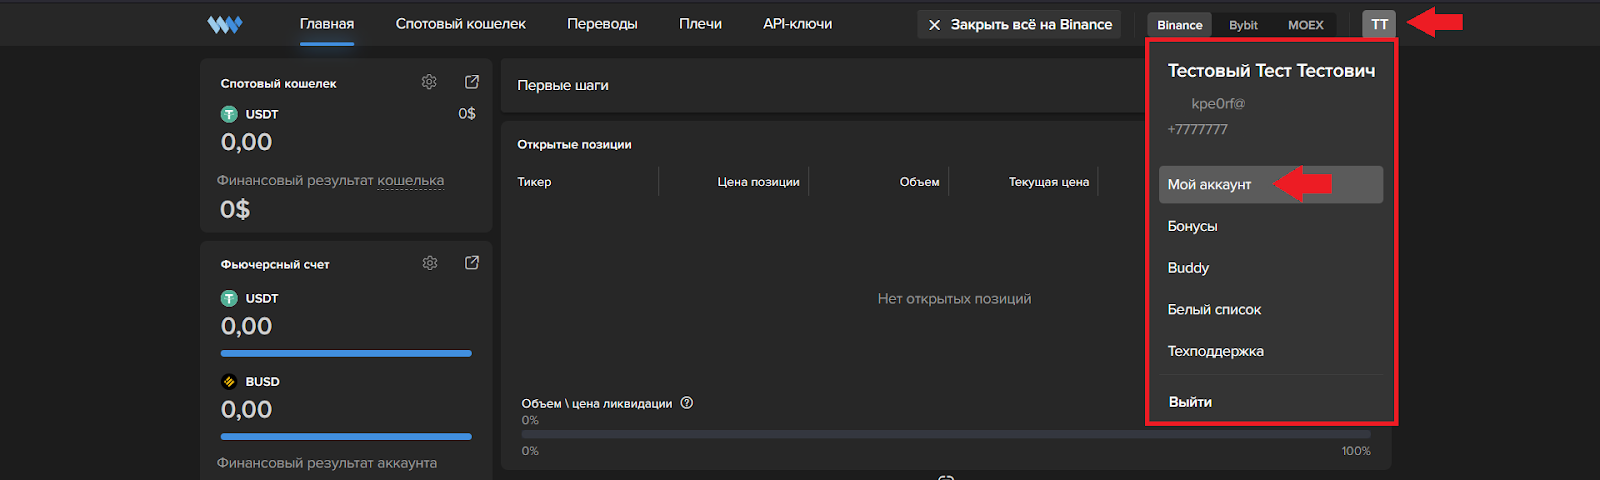Click the USDT coin icon in spot wallet
This screenshot has width=1600, height=480.
[229, 114]
